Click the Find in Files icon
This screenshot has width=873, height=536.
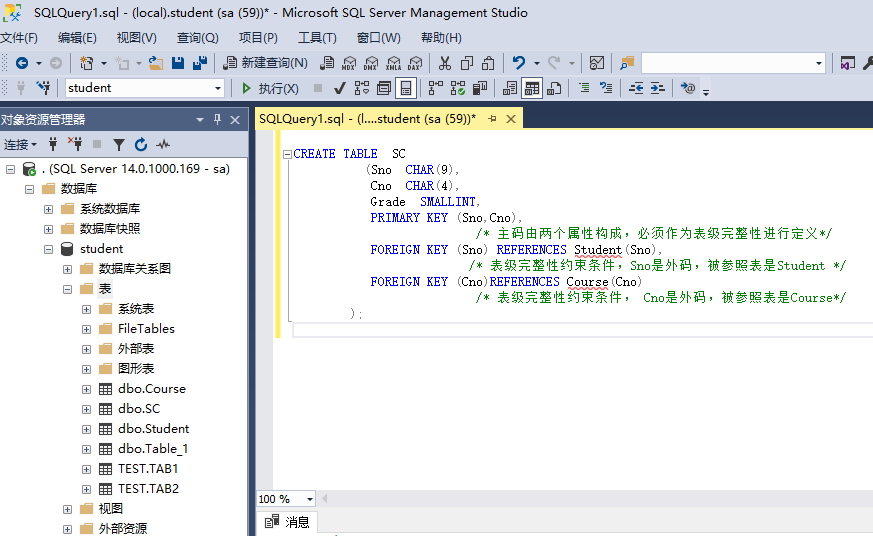(627, 63)
